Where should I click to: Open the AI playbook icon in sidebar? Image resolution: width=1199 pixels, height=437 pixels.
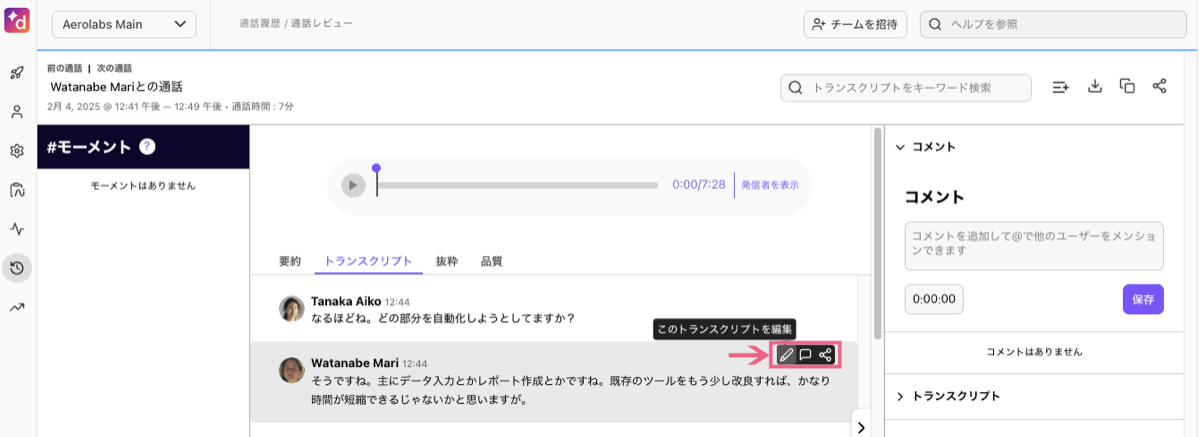click(x=17, y=191)
